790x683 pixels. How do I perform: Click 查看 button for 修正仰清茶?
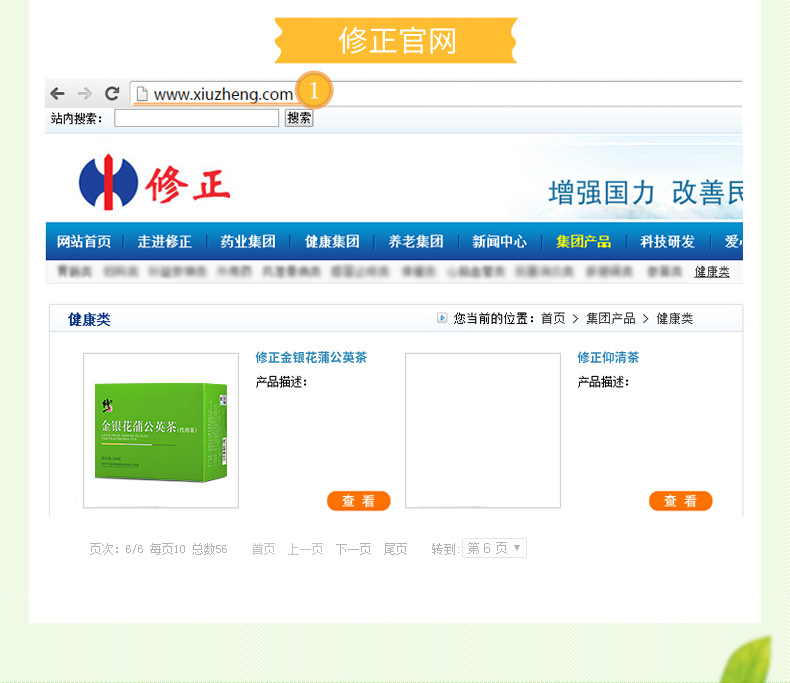pos(681,501)
